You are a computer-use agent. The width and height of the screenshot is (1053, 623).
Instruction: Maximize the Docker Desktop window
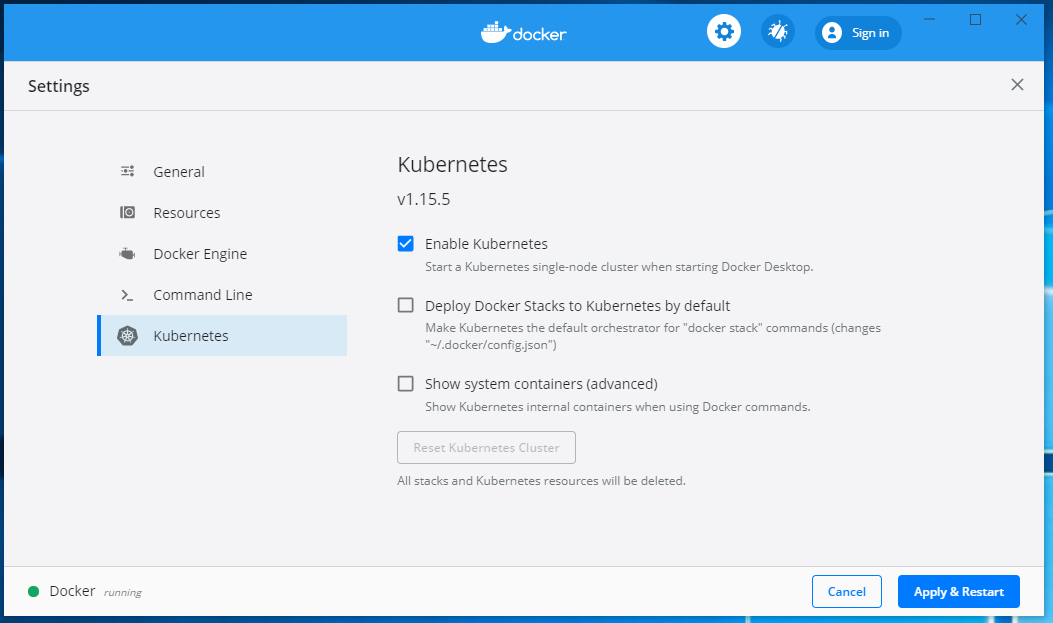tap(975, 19)
